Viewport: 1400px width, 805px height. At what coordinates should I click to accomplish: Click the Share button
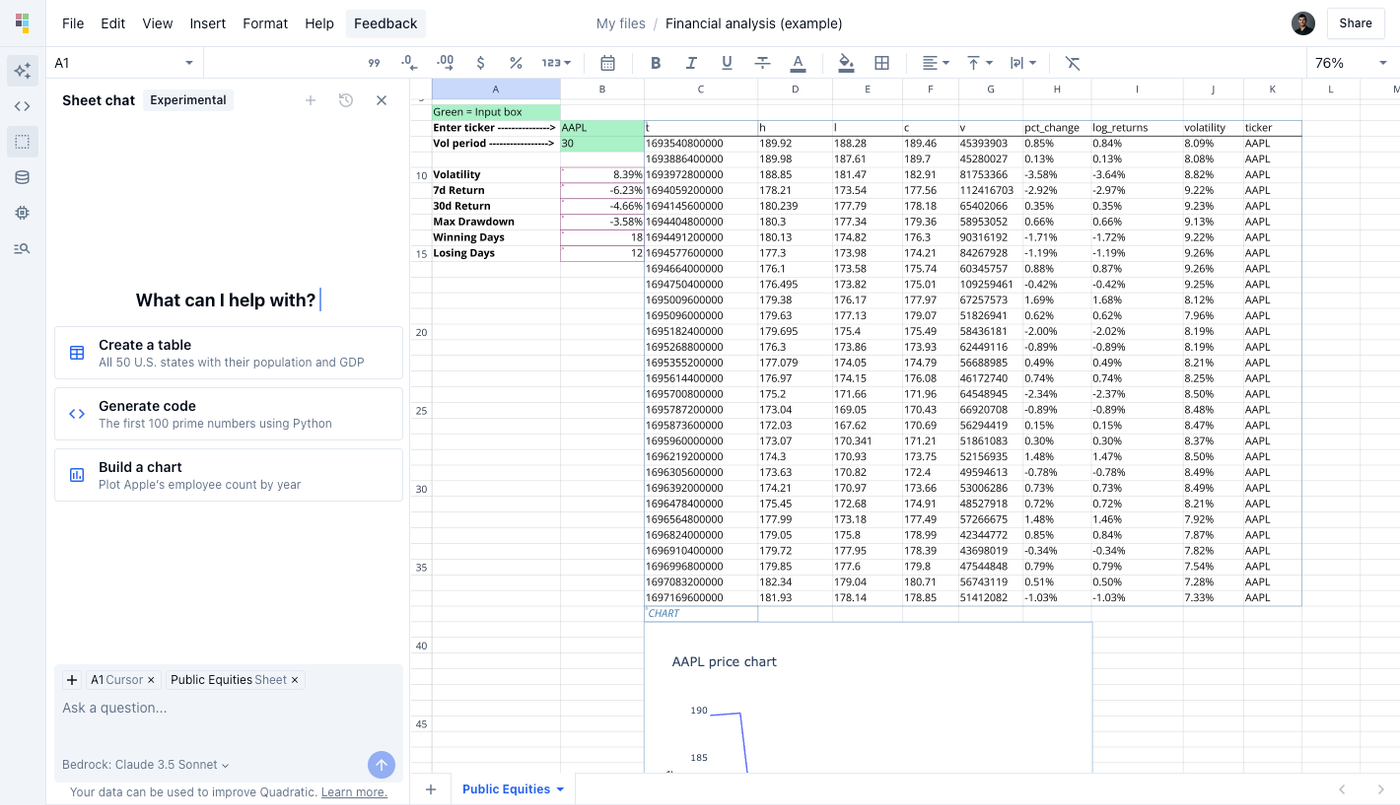[x=1356, y=23]
